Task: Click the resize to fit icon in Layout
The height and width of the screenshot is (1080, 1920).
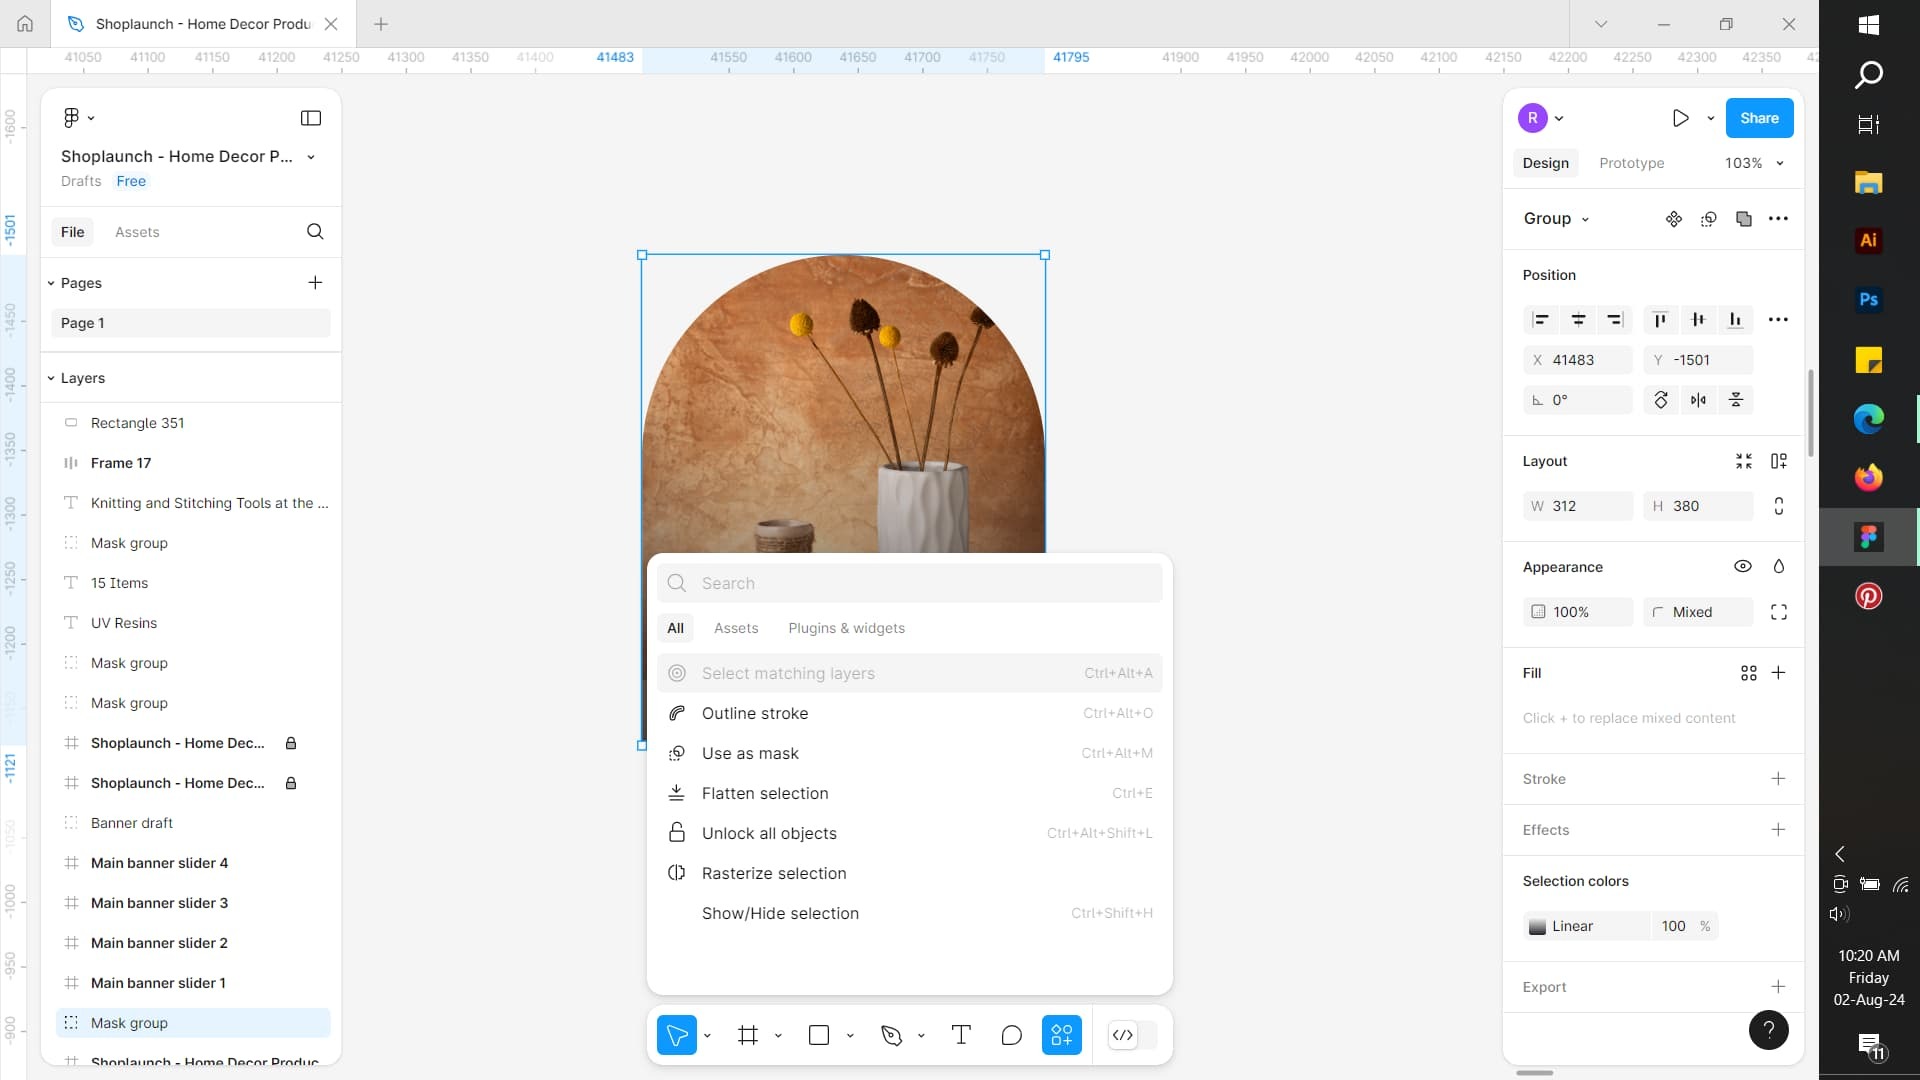Action: (x=1744, y=461)
